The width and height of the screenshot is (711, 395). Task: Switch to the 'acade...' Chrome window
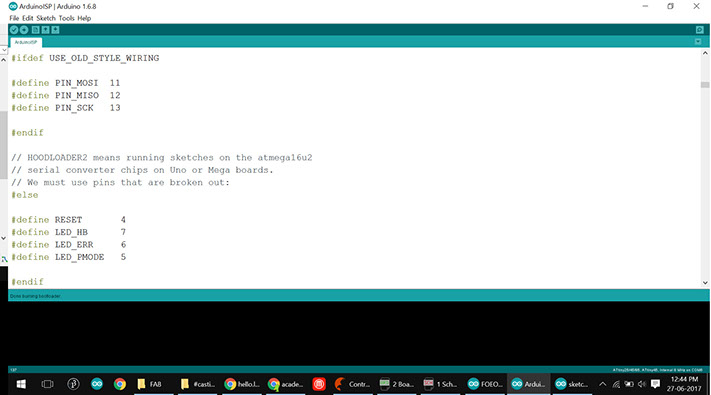pos(286,384)
